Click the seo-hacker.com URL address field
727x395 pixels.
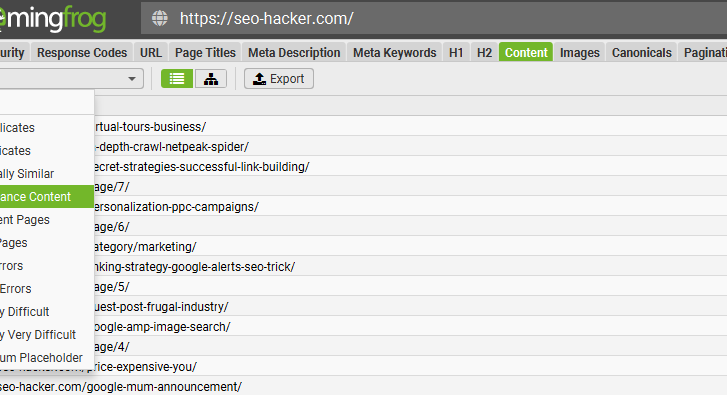click(434, 19)
